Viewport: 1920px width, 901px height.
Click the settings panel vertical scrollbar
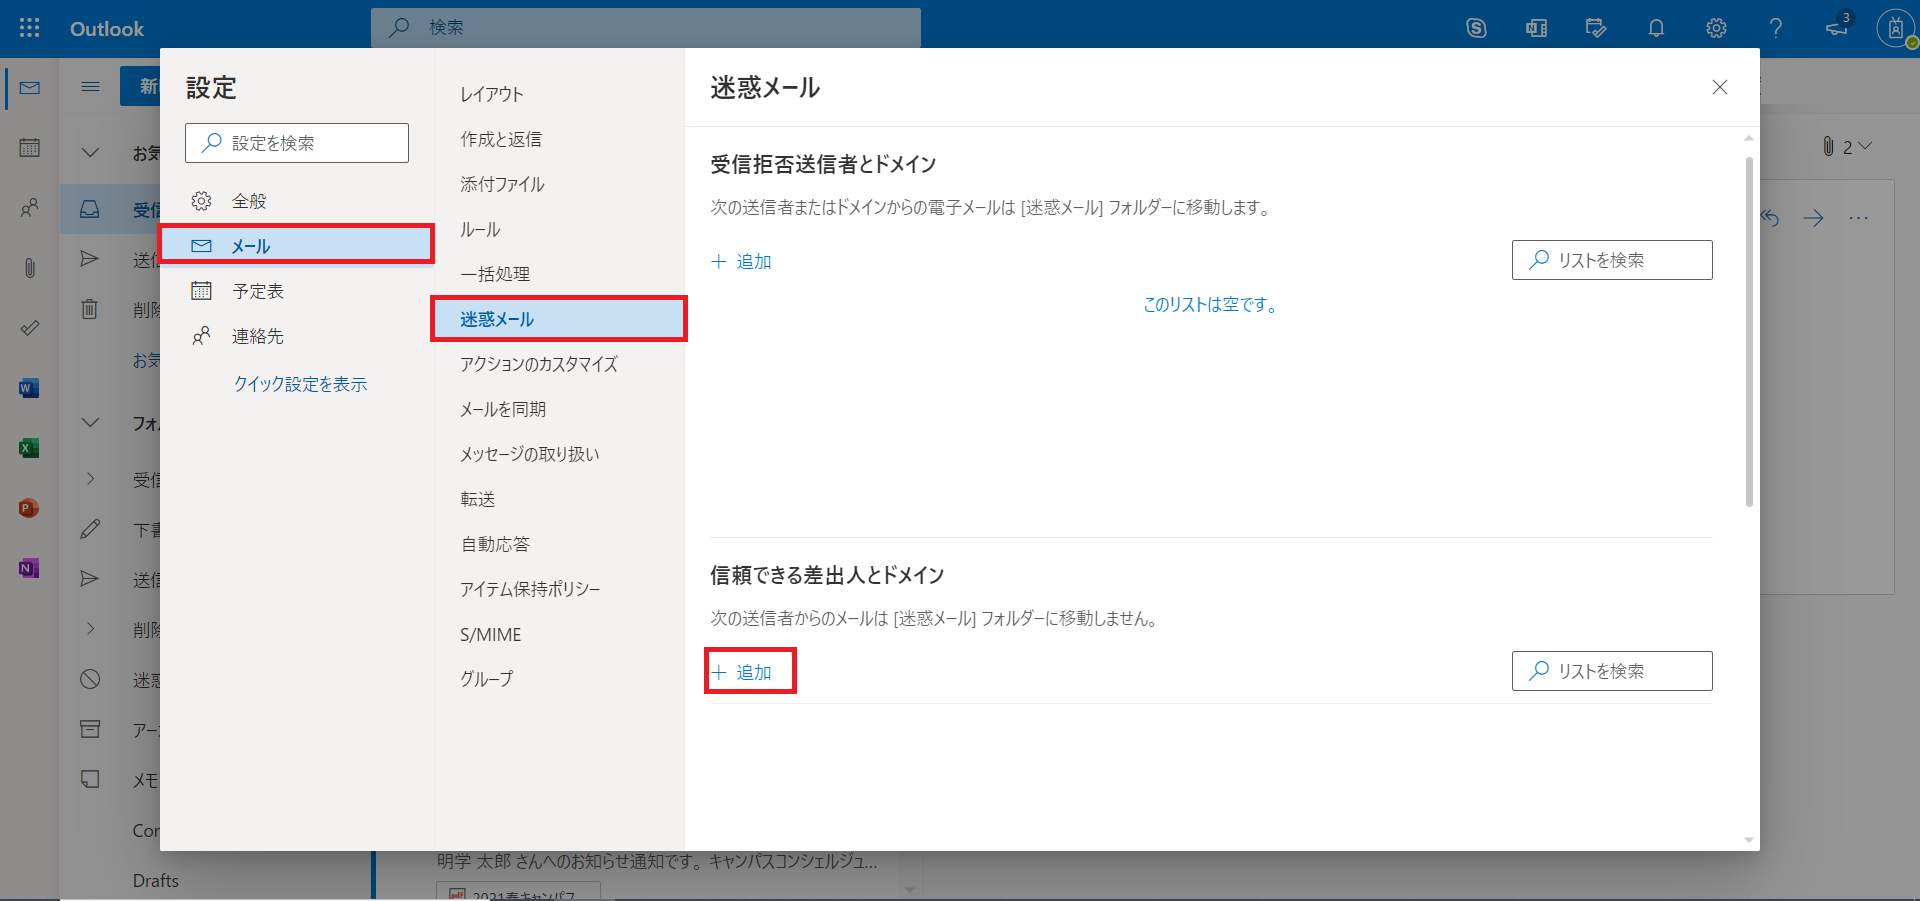(x=1748, y=330)
